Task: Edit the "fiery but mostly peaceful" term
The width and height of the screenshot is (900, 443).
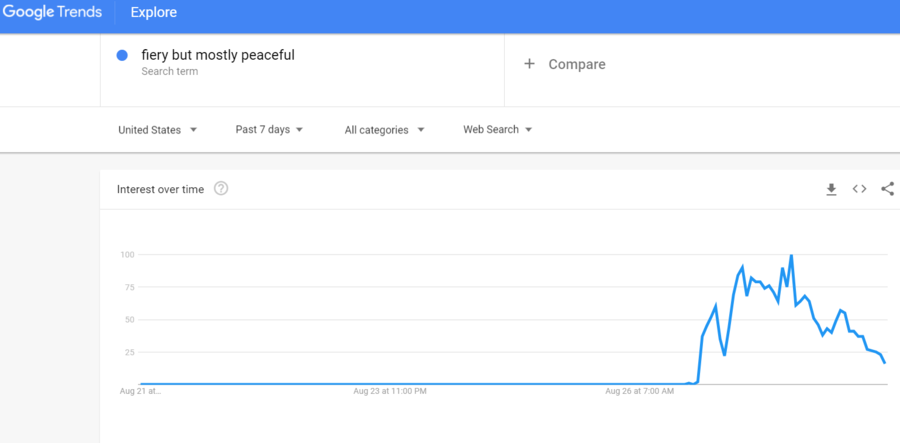Action: [x=218, y=55]
